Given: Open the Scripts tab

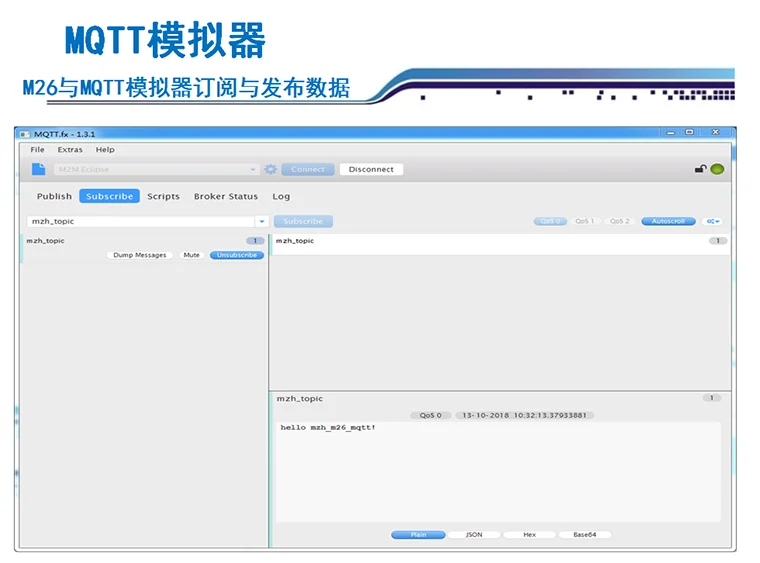Looking at the screenshot, I should [163, 196].
